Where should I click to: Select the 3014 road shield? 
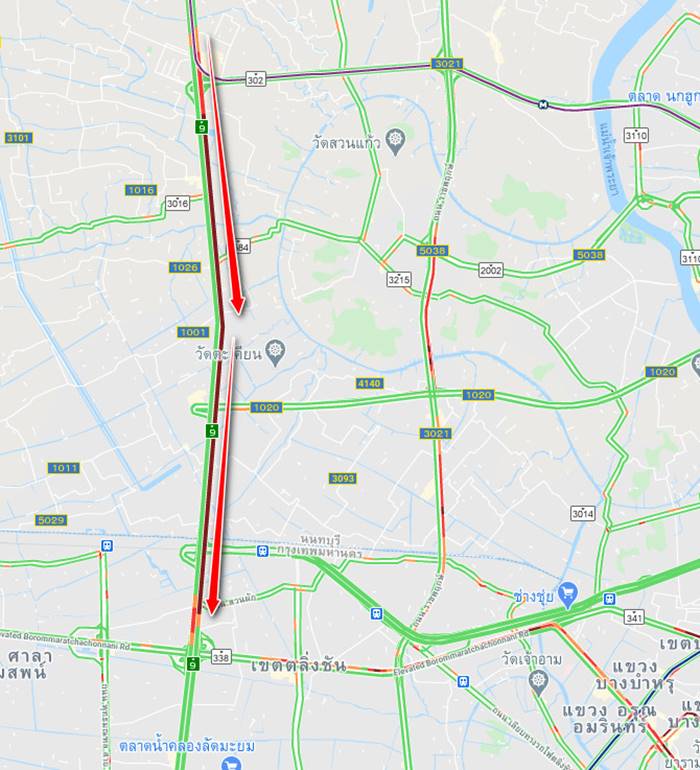583,514
